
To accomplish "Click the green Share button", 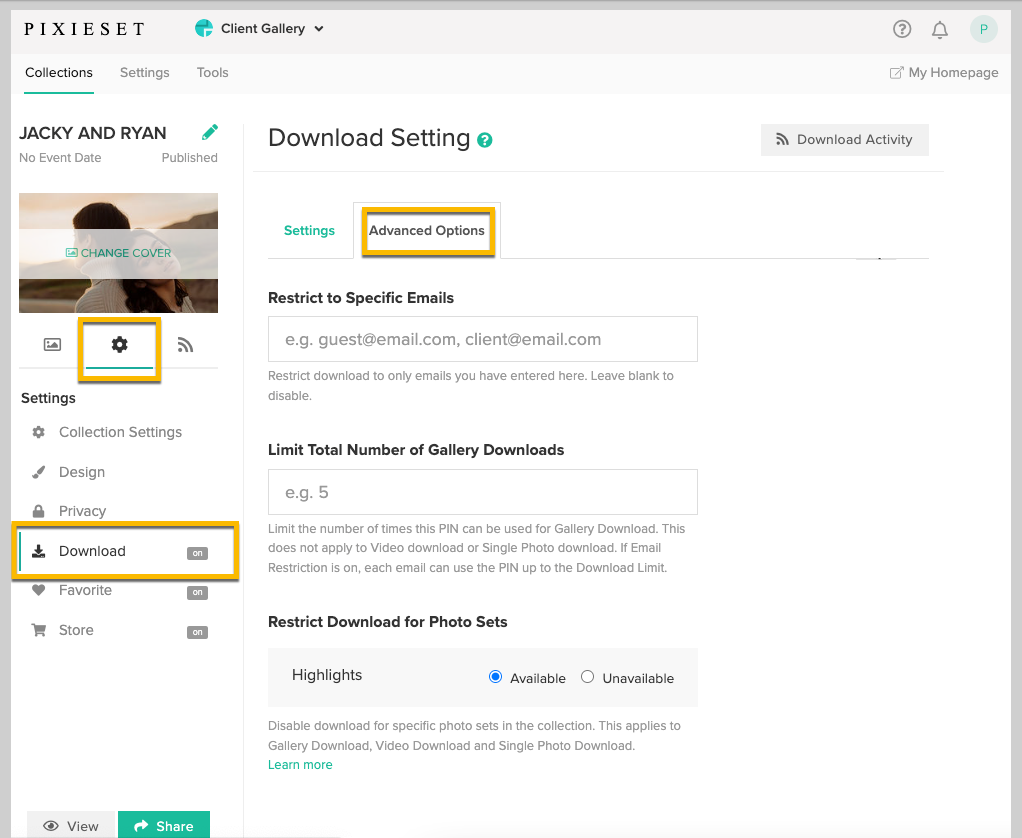I will pyautogui.click(x=164, y=826).
